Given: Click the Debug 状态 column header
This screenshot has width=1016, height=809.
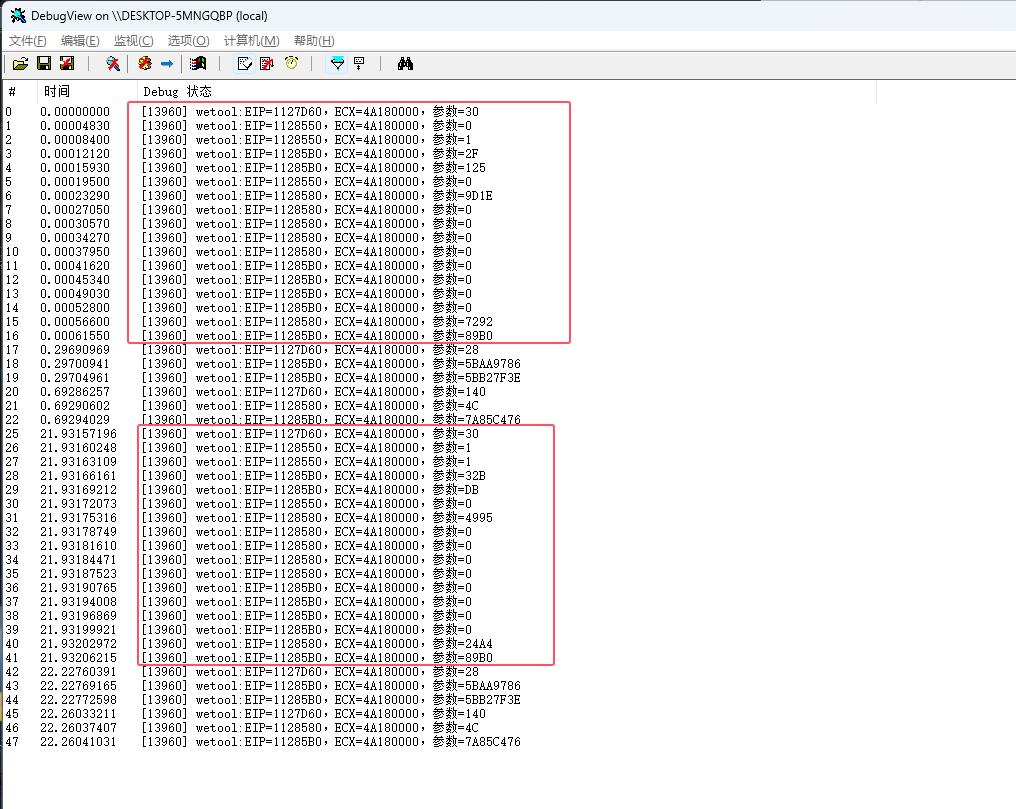Looking at the screenshot, I should pyautogui.click(x=507, y=91).
